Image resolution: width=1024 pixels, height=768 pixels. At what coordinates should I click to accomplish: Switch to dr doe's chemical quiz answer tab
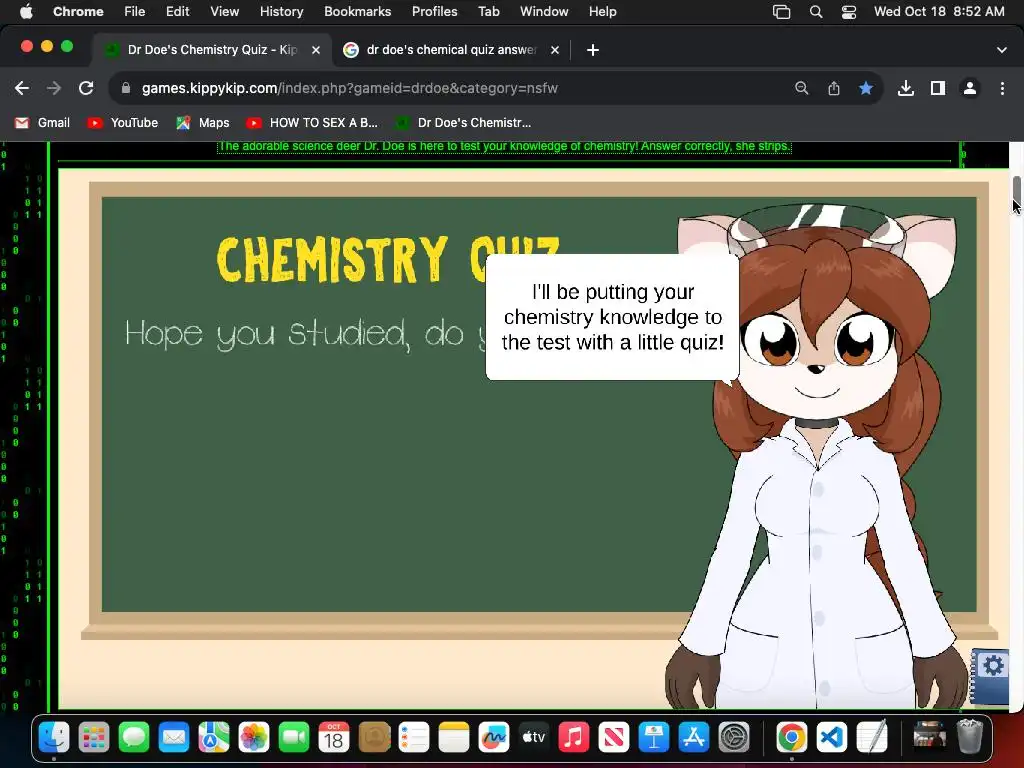point(451,50)
